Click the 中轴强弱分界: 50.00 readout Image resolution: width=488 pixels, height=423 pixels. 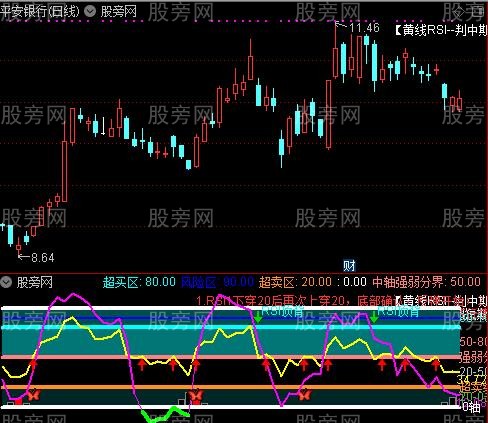[x=426, y=282]
